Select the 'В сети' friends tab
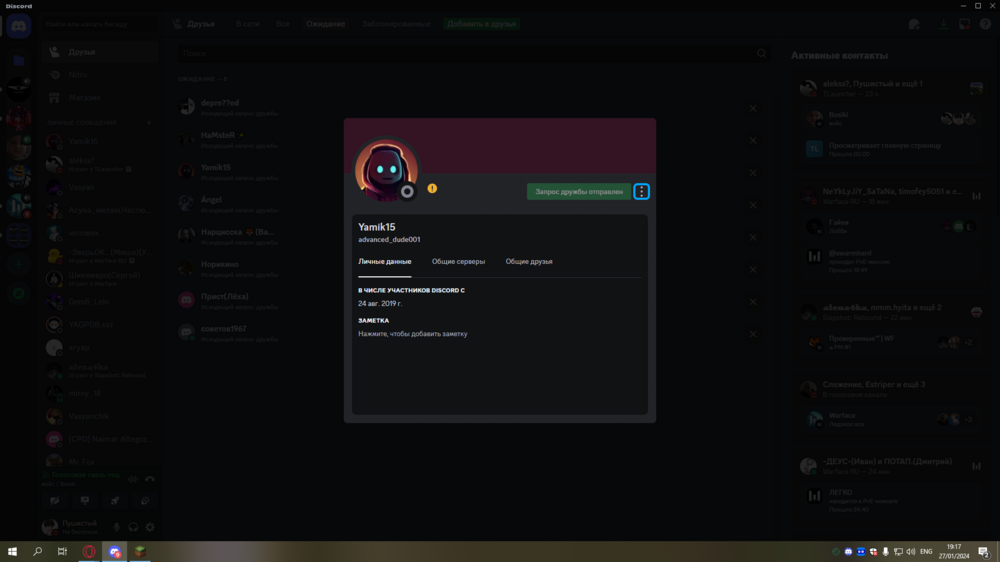The width and height of the screenshot is (1000, 562). coord(247,24)
